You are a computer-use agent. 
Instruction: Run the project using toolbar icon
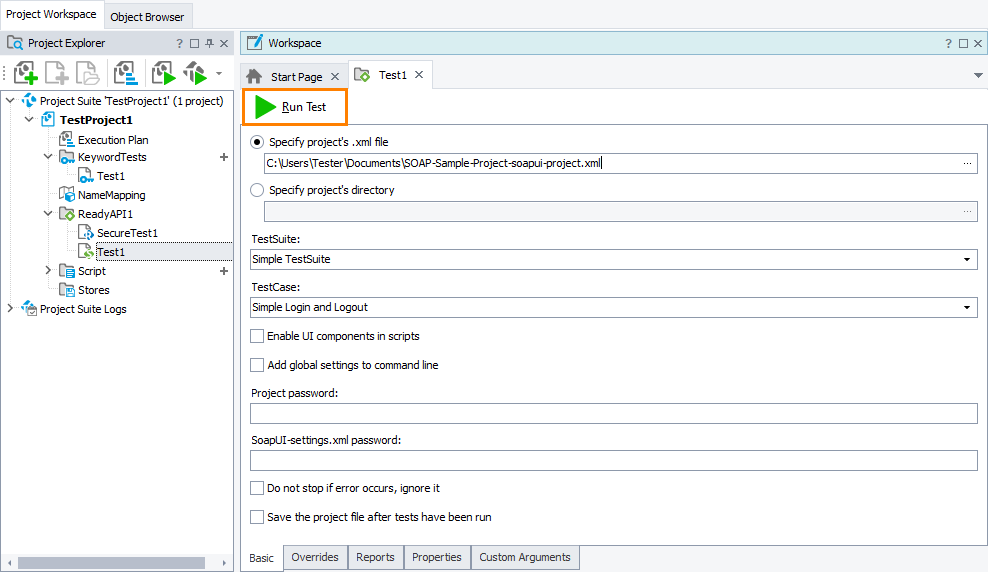(x=163, y=73)
